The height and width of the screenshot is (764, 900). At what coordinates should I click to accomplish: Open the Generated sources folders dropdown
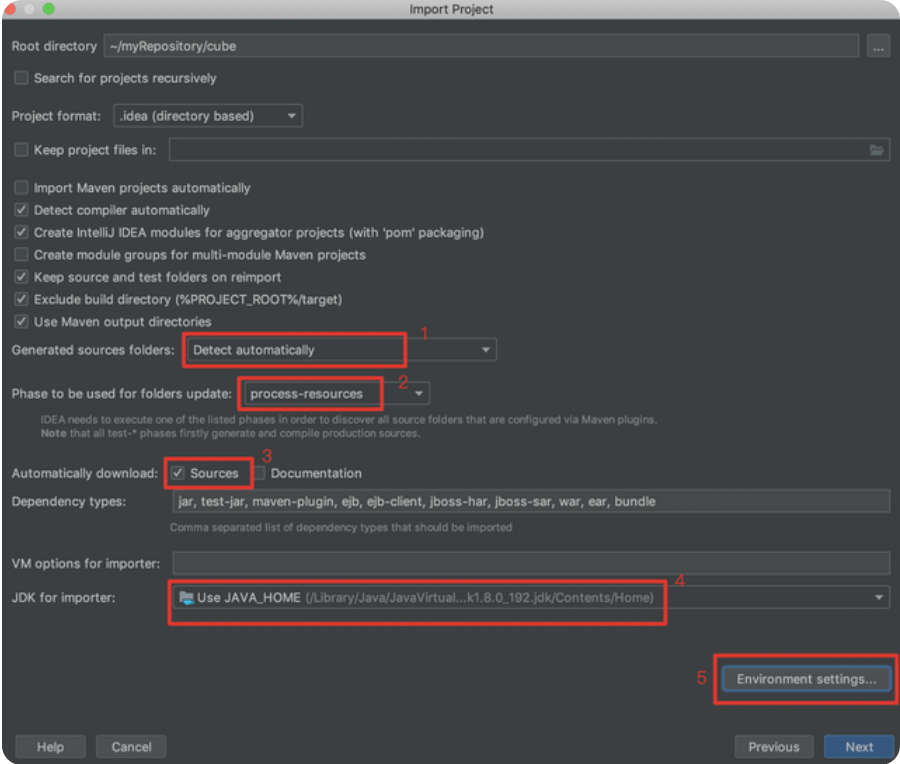[x=342, y=350]
